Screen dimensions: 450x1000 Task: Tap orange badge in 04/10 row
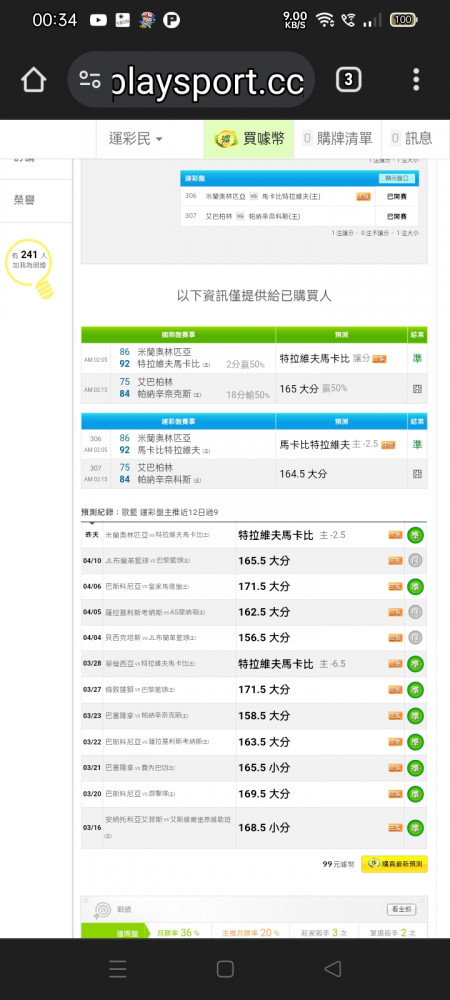click(395, 561)
